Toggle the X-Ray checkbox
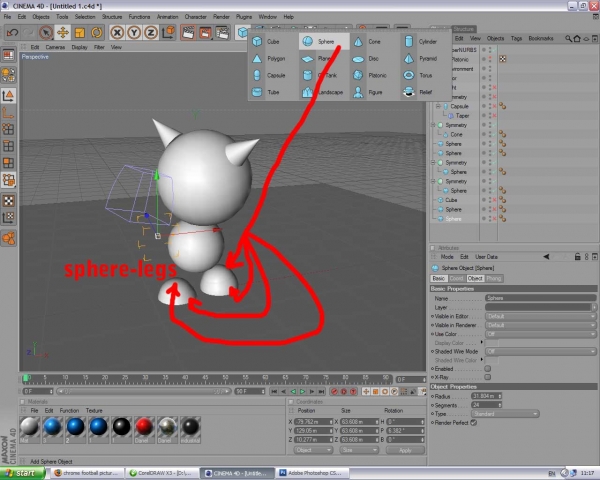The height and width of the screenshot is (480, 600). click(x=488, y=377)
